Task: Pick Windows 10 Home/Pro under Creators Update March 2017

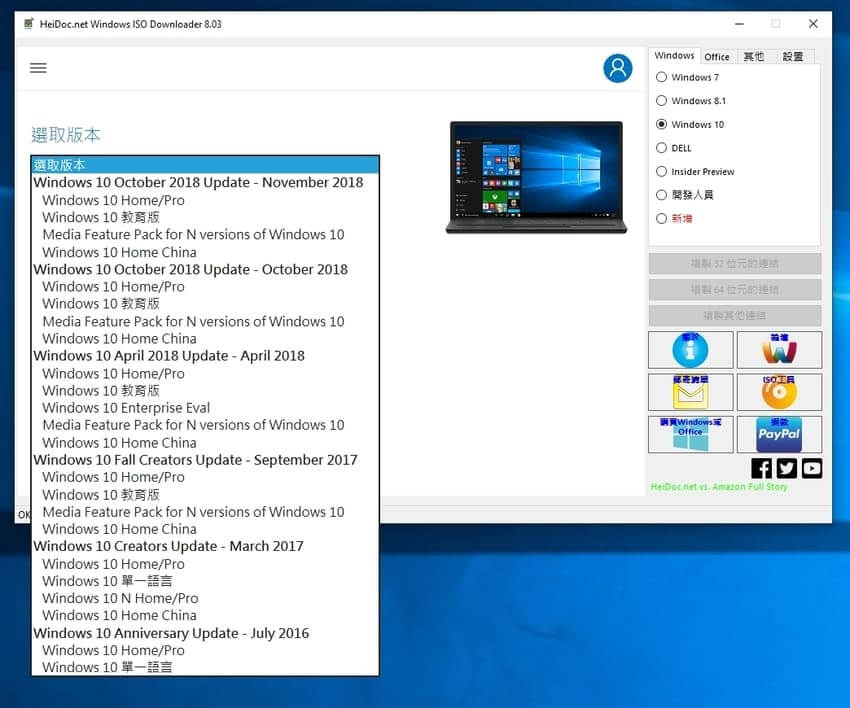Action: tap(205, 564)
